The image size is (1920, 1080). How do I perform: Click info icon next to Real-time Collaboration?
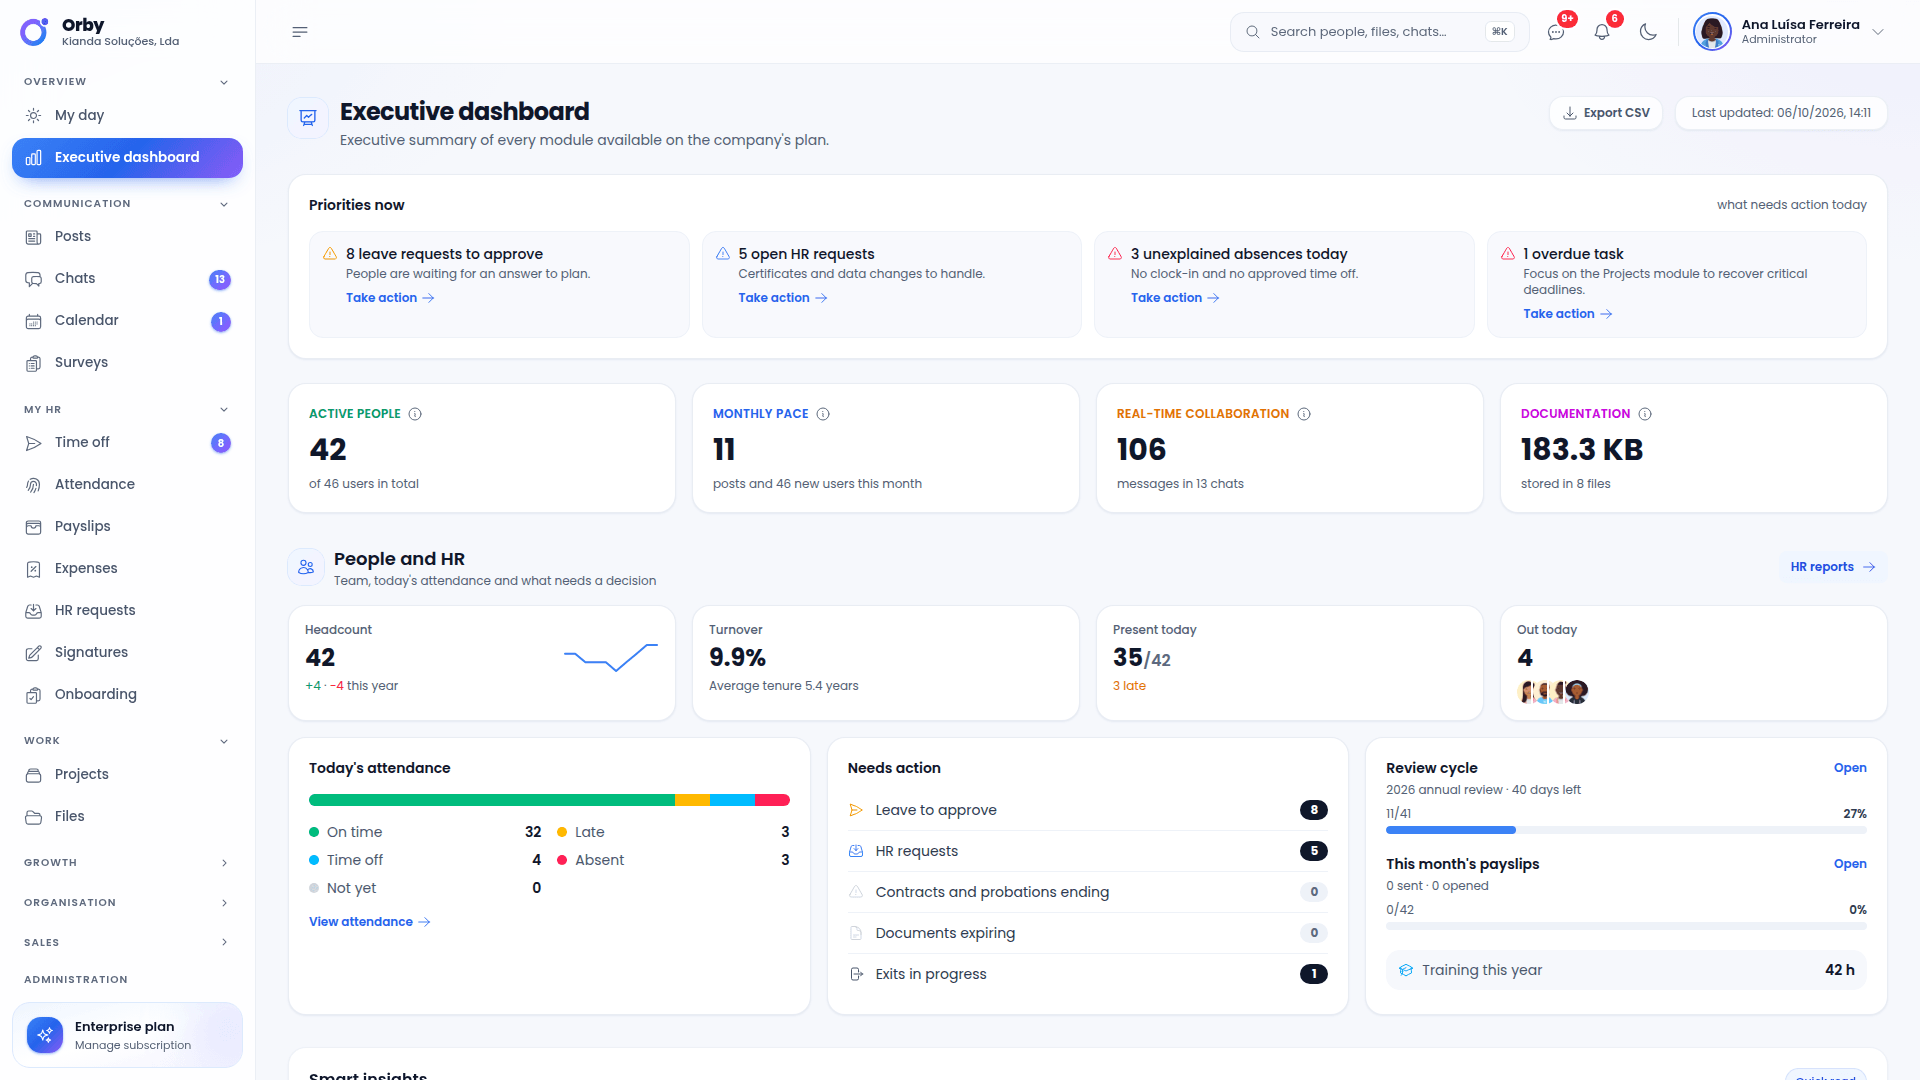1304,414
